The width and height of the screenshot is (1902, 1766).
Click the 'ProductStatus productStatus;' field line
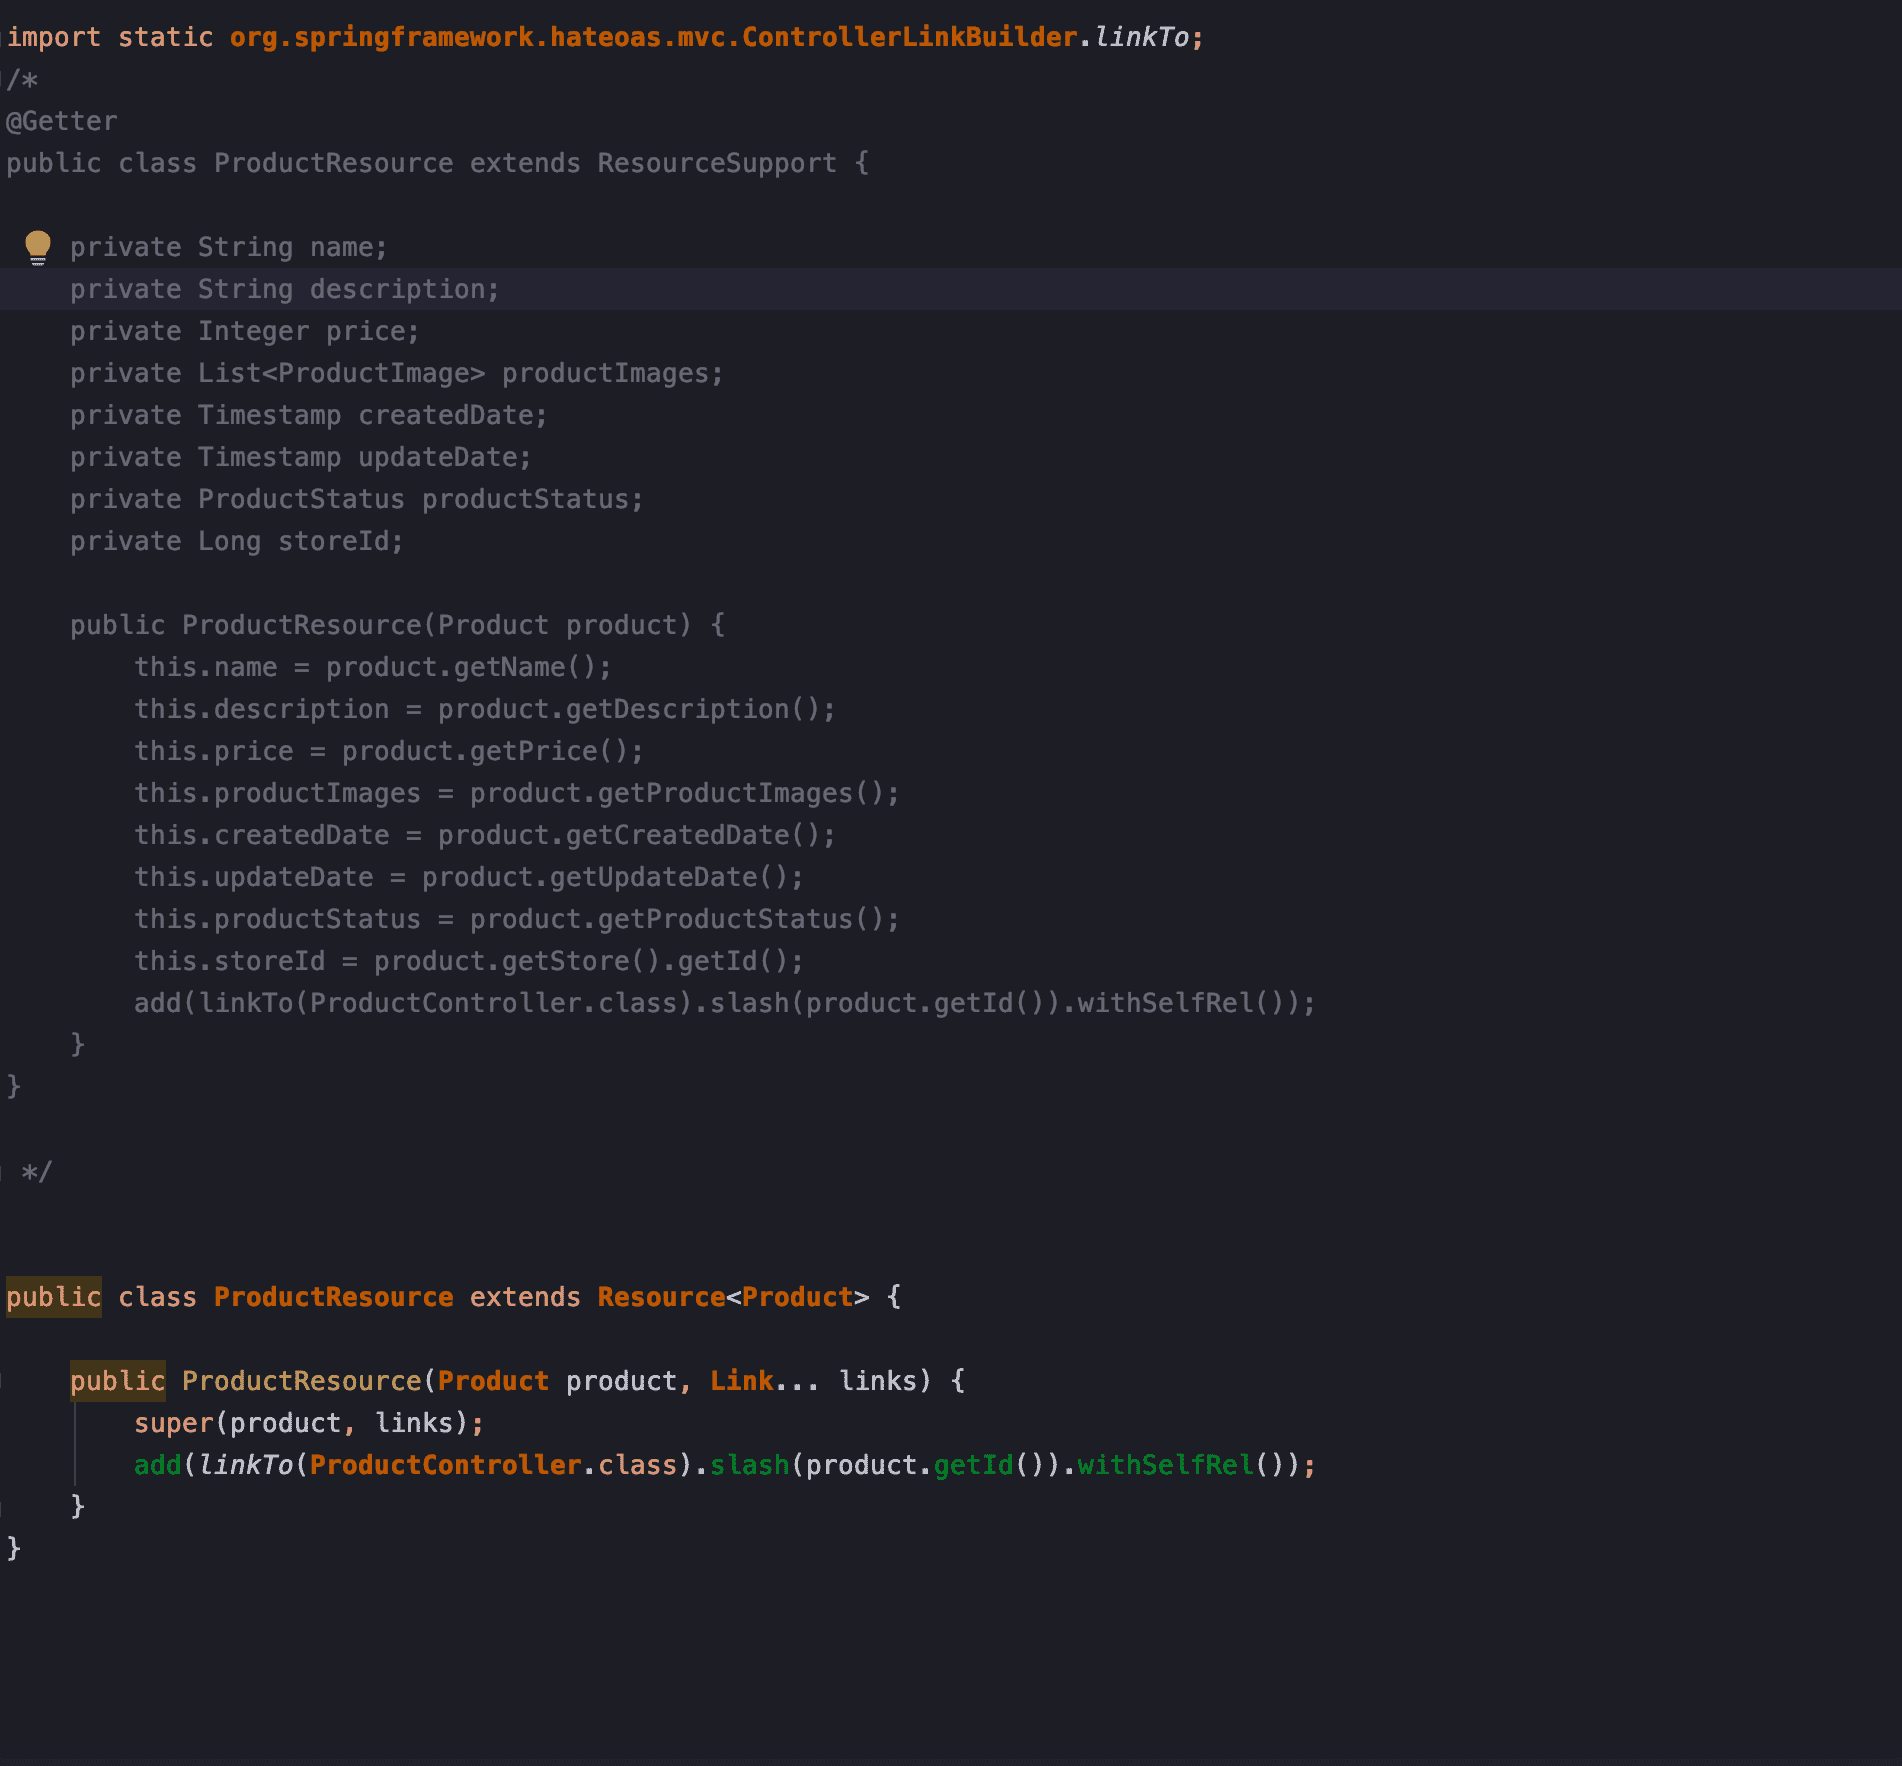click(x=356, y=499)
